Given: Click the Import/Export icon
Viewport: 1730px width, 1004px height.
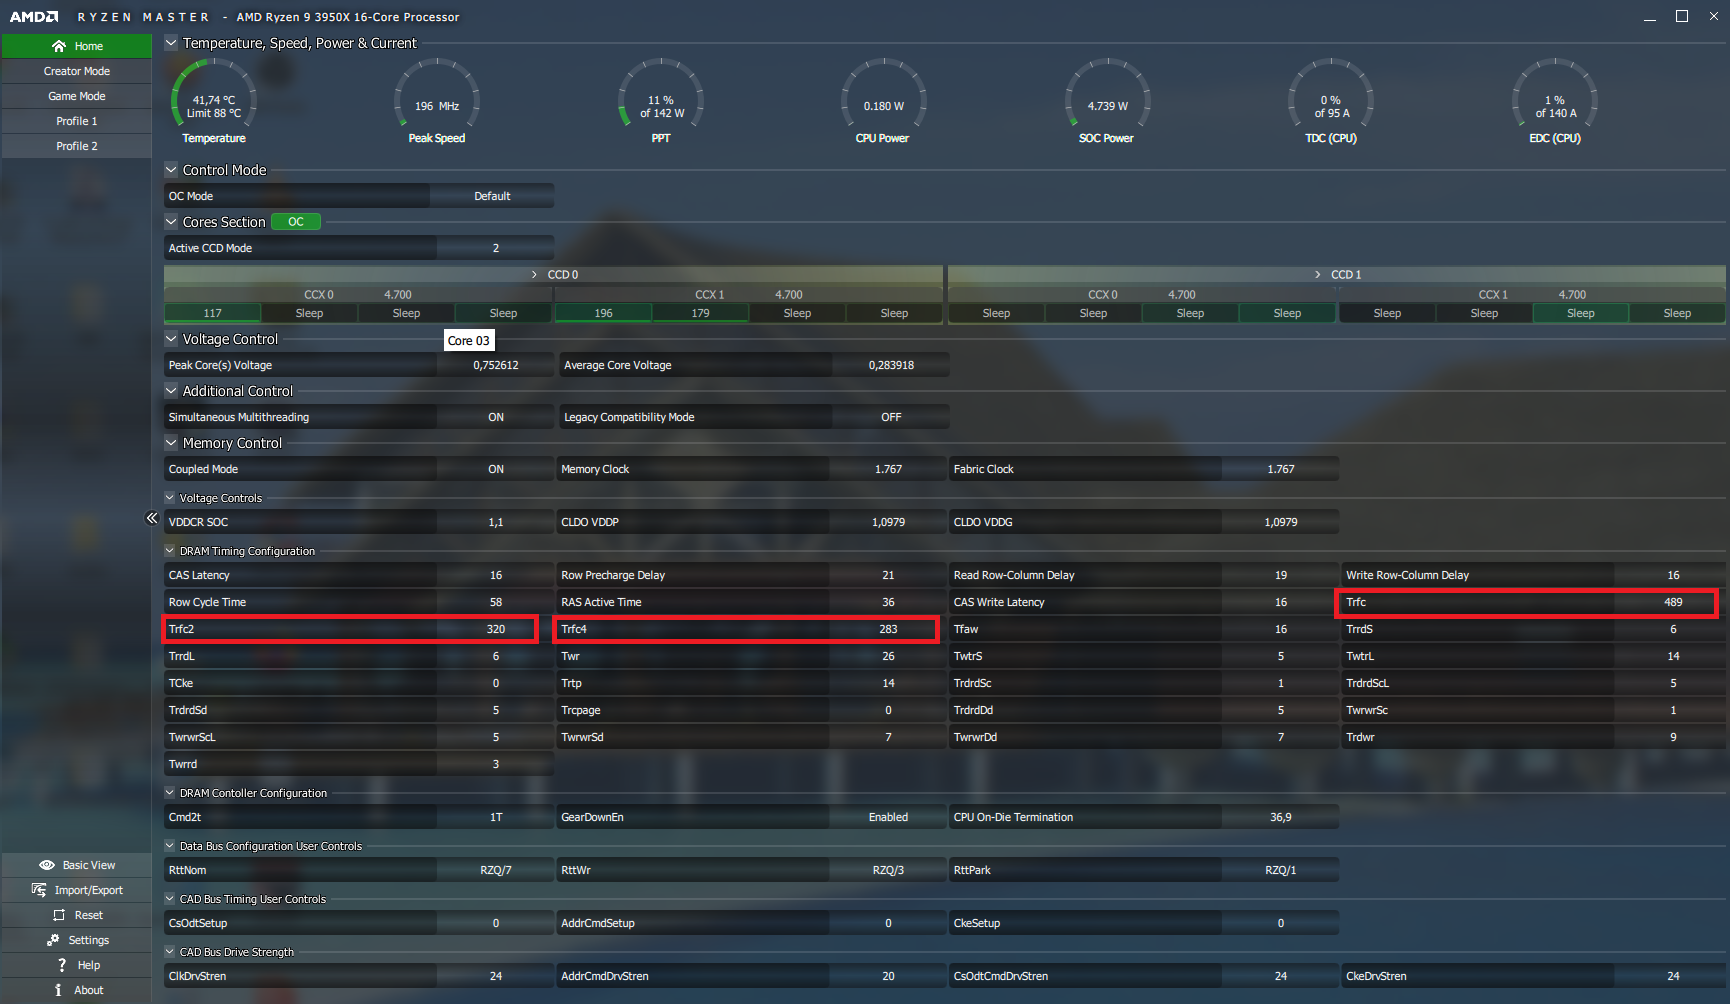Looking at the screenshot, I should pos(39,890).
